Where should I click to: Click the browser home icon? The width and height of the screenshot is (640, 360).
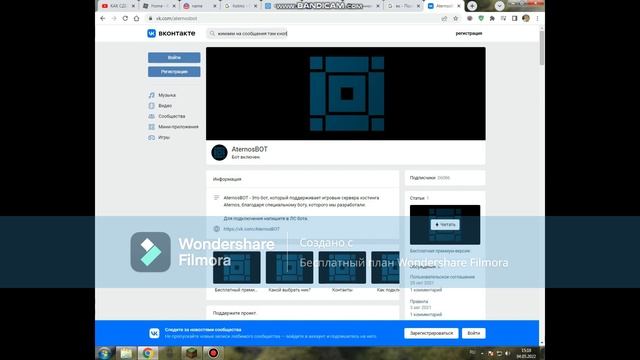pos(137,18)
